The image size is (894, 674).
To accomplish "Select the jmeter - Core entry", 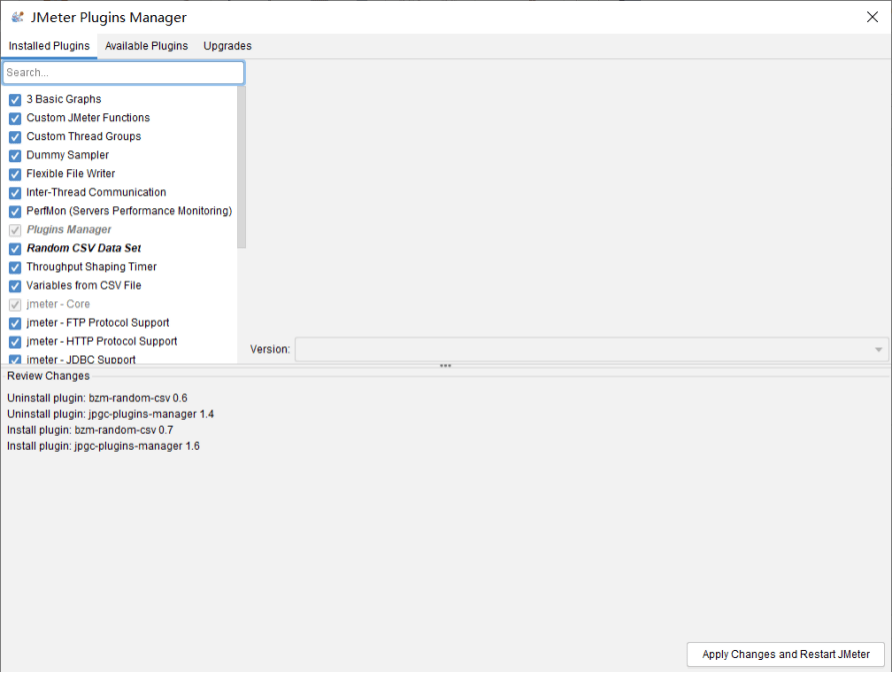I will 58,304.
